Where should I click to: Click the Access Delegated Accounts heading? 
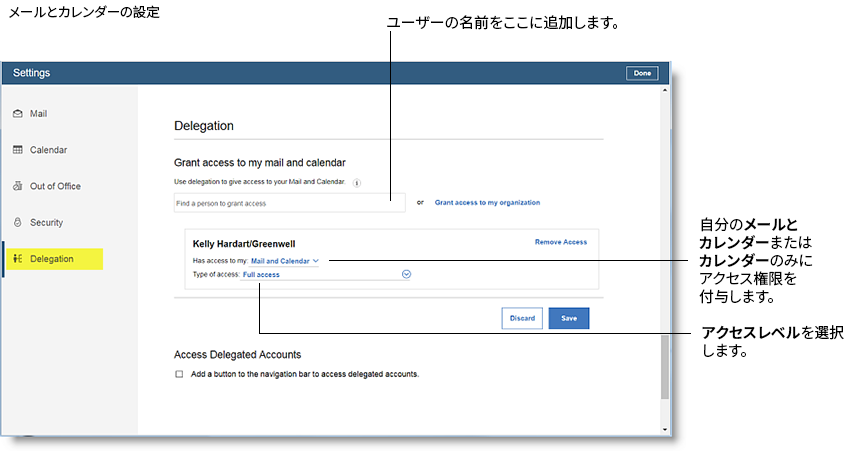237,354
